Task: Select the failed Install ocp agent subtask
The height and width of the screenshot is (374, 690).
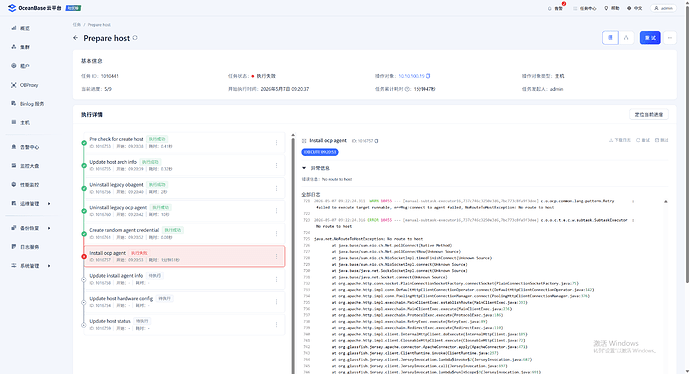Action: (x=184, y=256)
